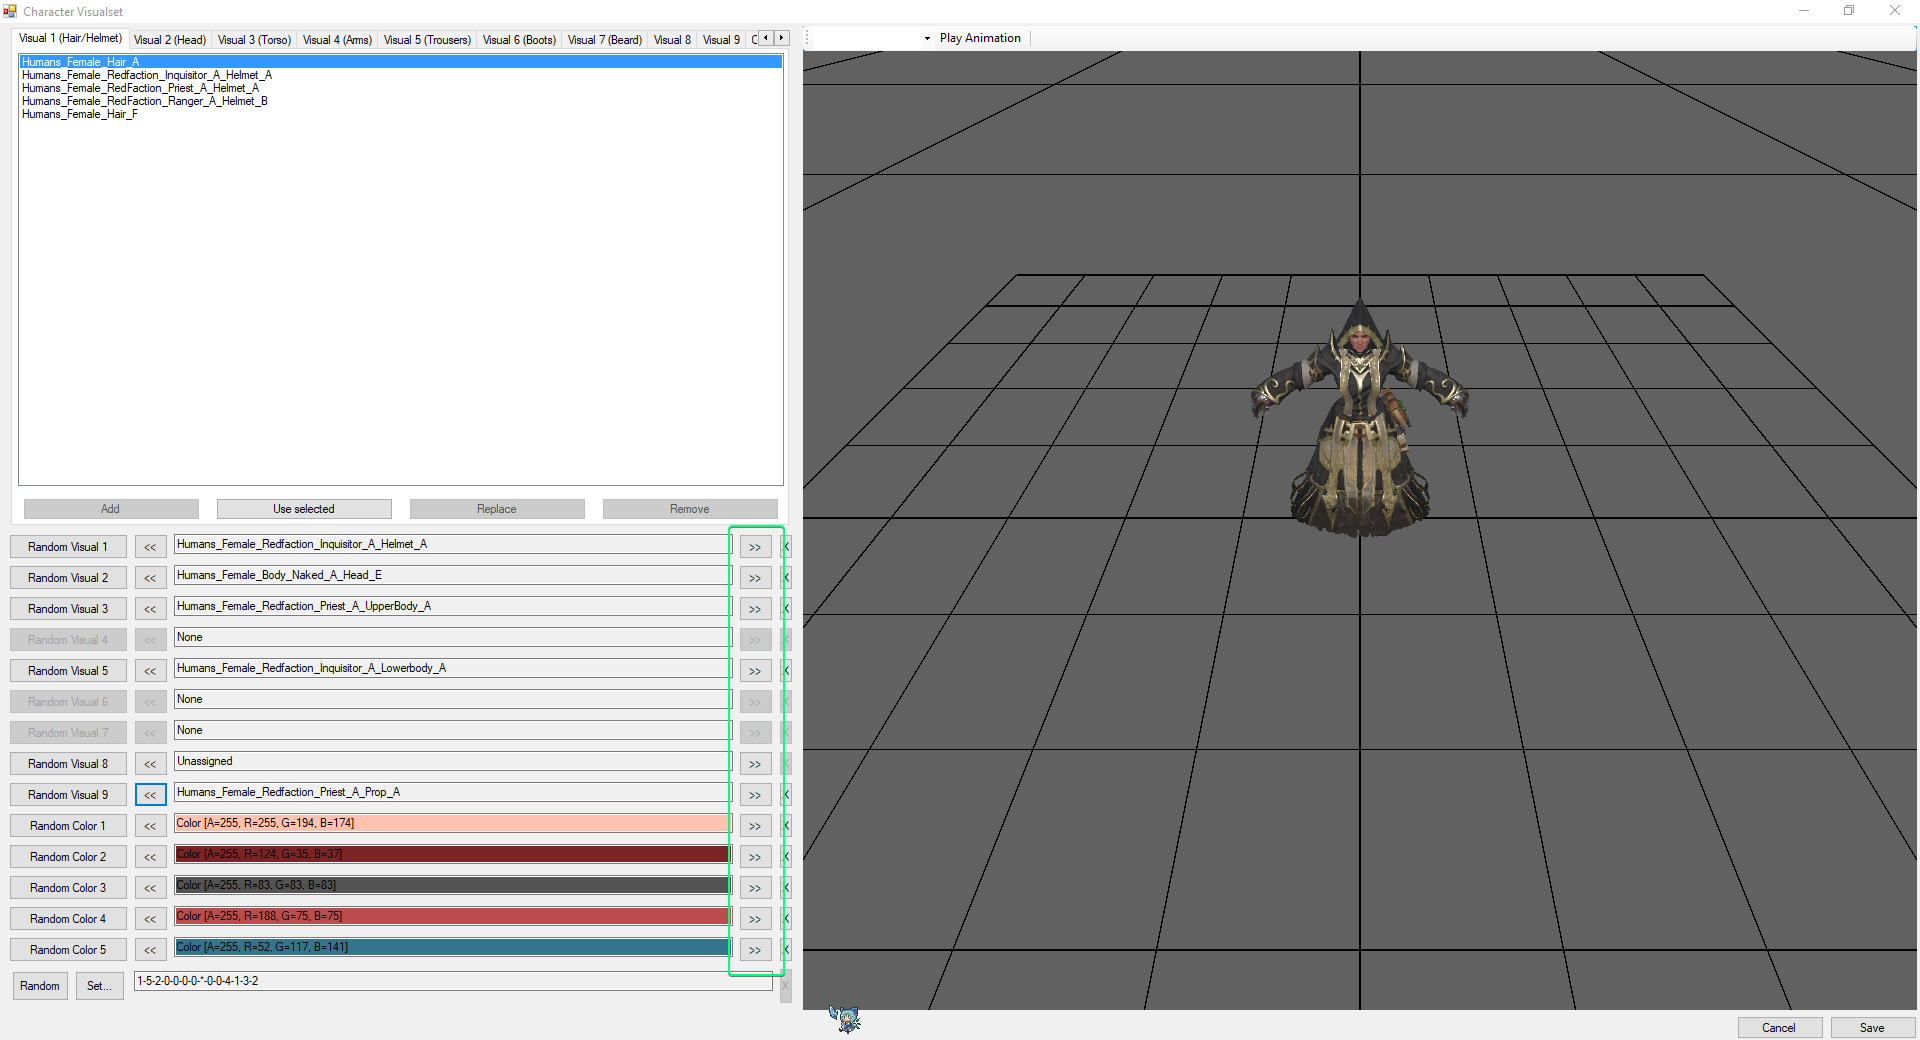Screen dimensions: 1920x1040
Task: Switch to the Visual 3 (Torso) tab
Action: [x=254, y=40]
